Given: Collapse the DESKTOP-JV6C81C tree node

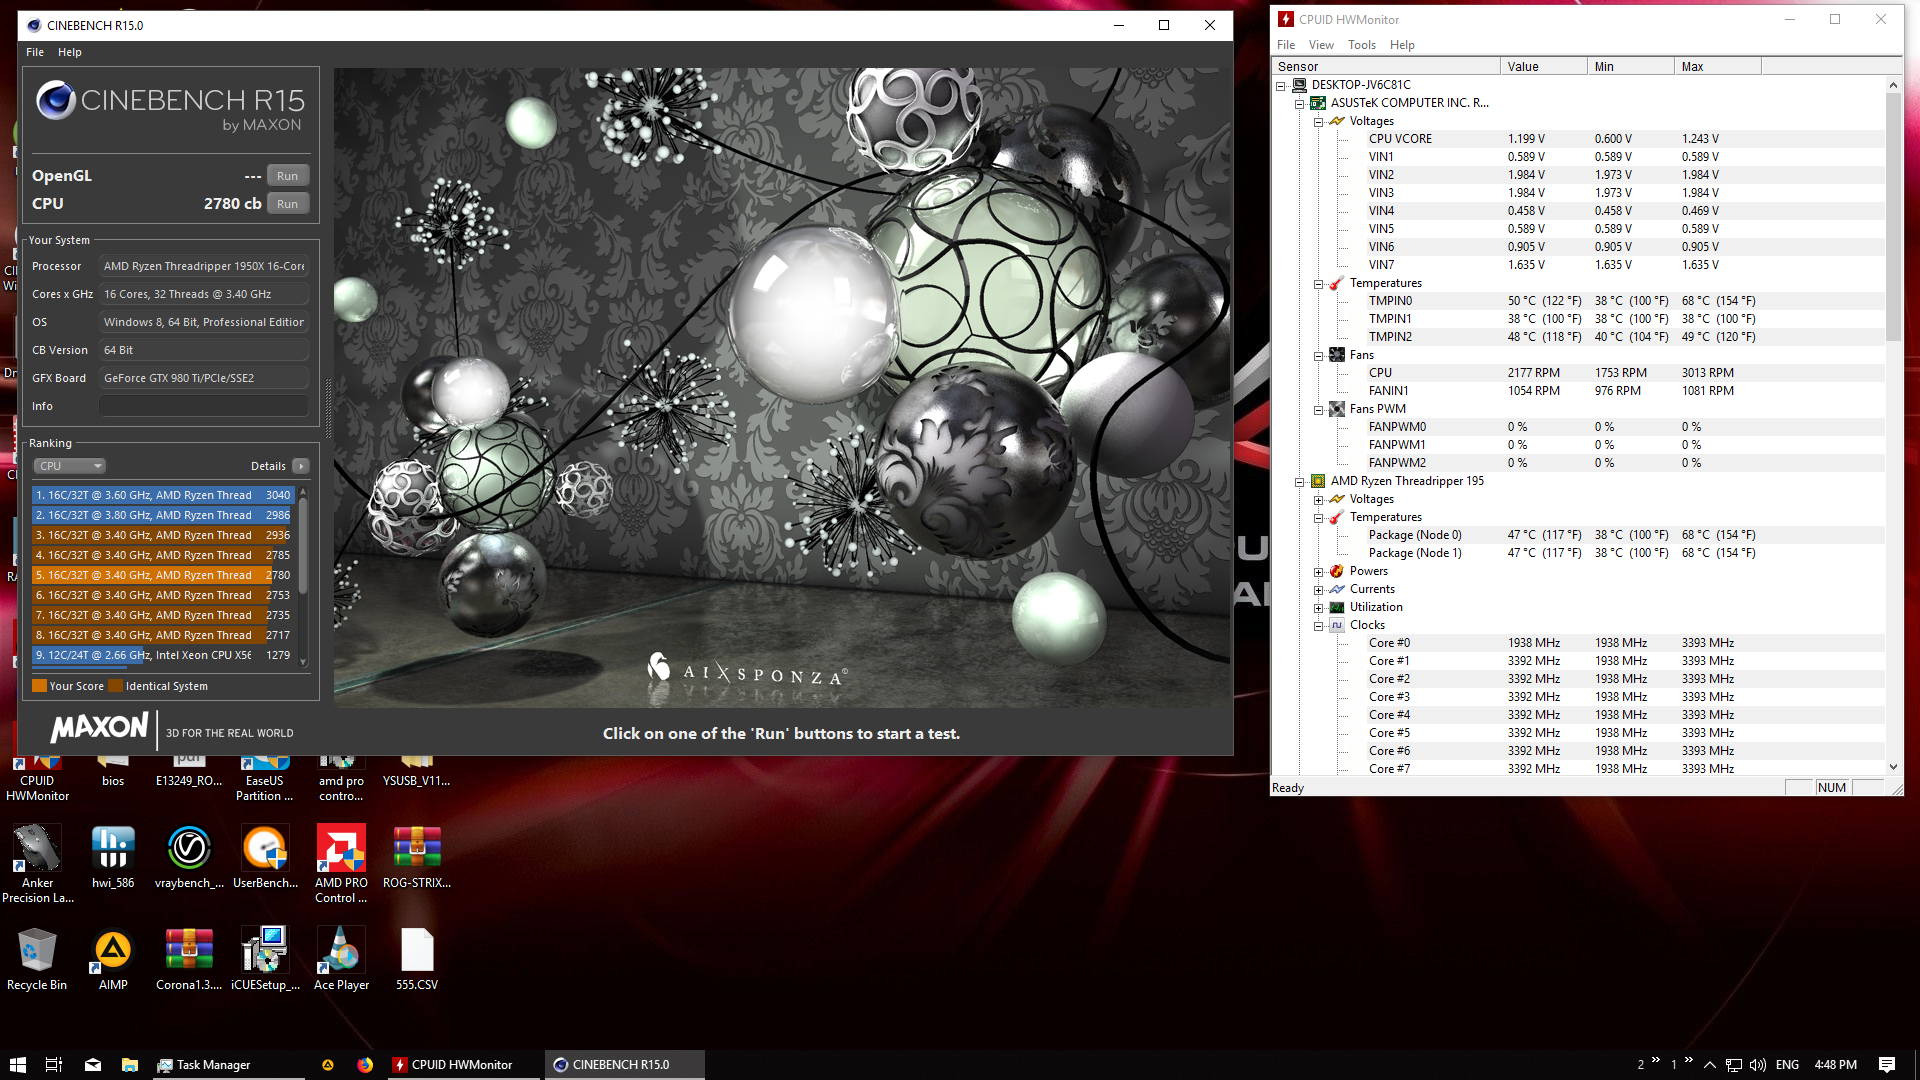Looking at the screenshot, I should [1281, 86].
